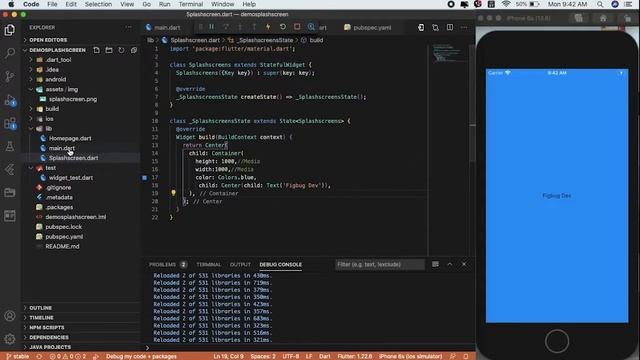
Task: Open Source Control view in activity bar
Action: (10, 76)
